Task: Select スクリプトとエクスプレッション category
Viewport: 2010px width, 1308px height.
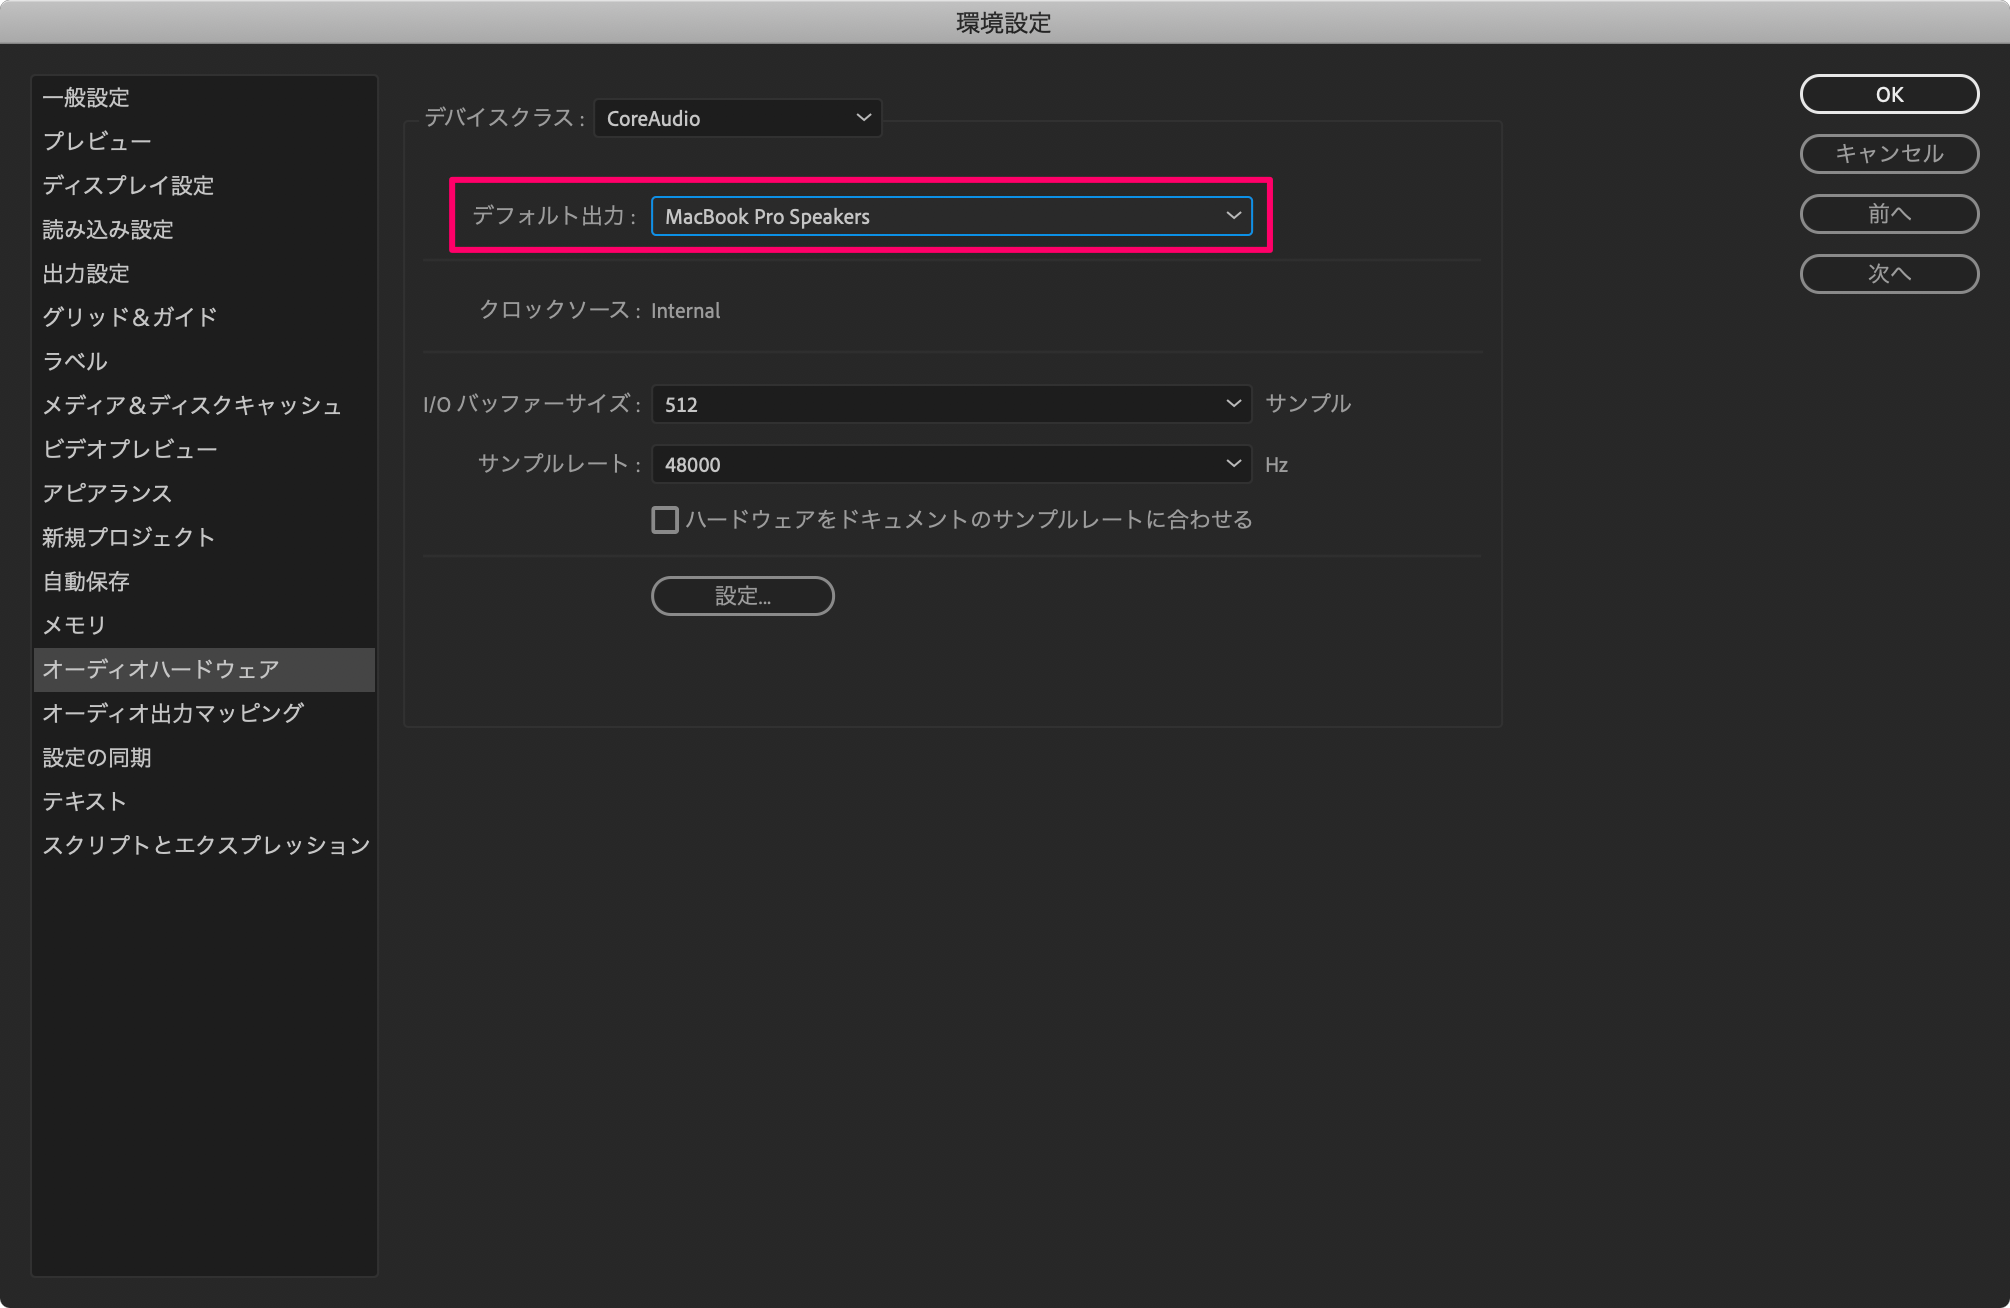Action: click(x=204, y=846)
